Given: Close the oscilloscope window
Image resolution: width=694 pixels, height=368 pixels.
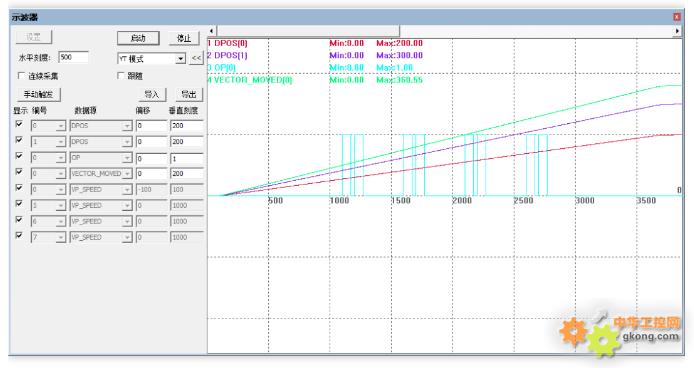Looking at the screenshot, I should click(677, 17).
